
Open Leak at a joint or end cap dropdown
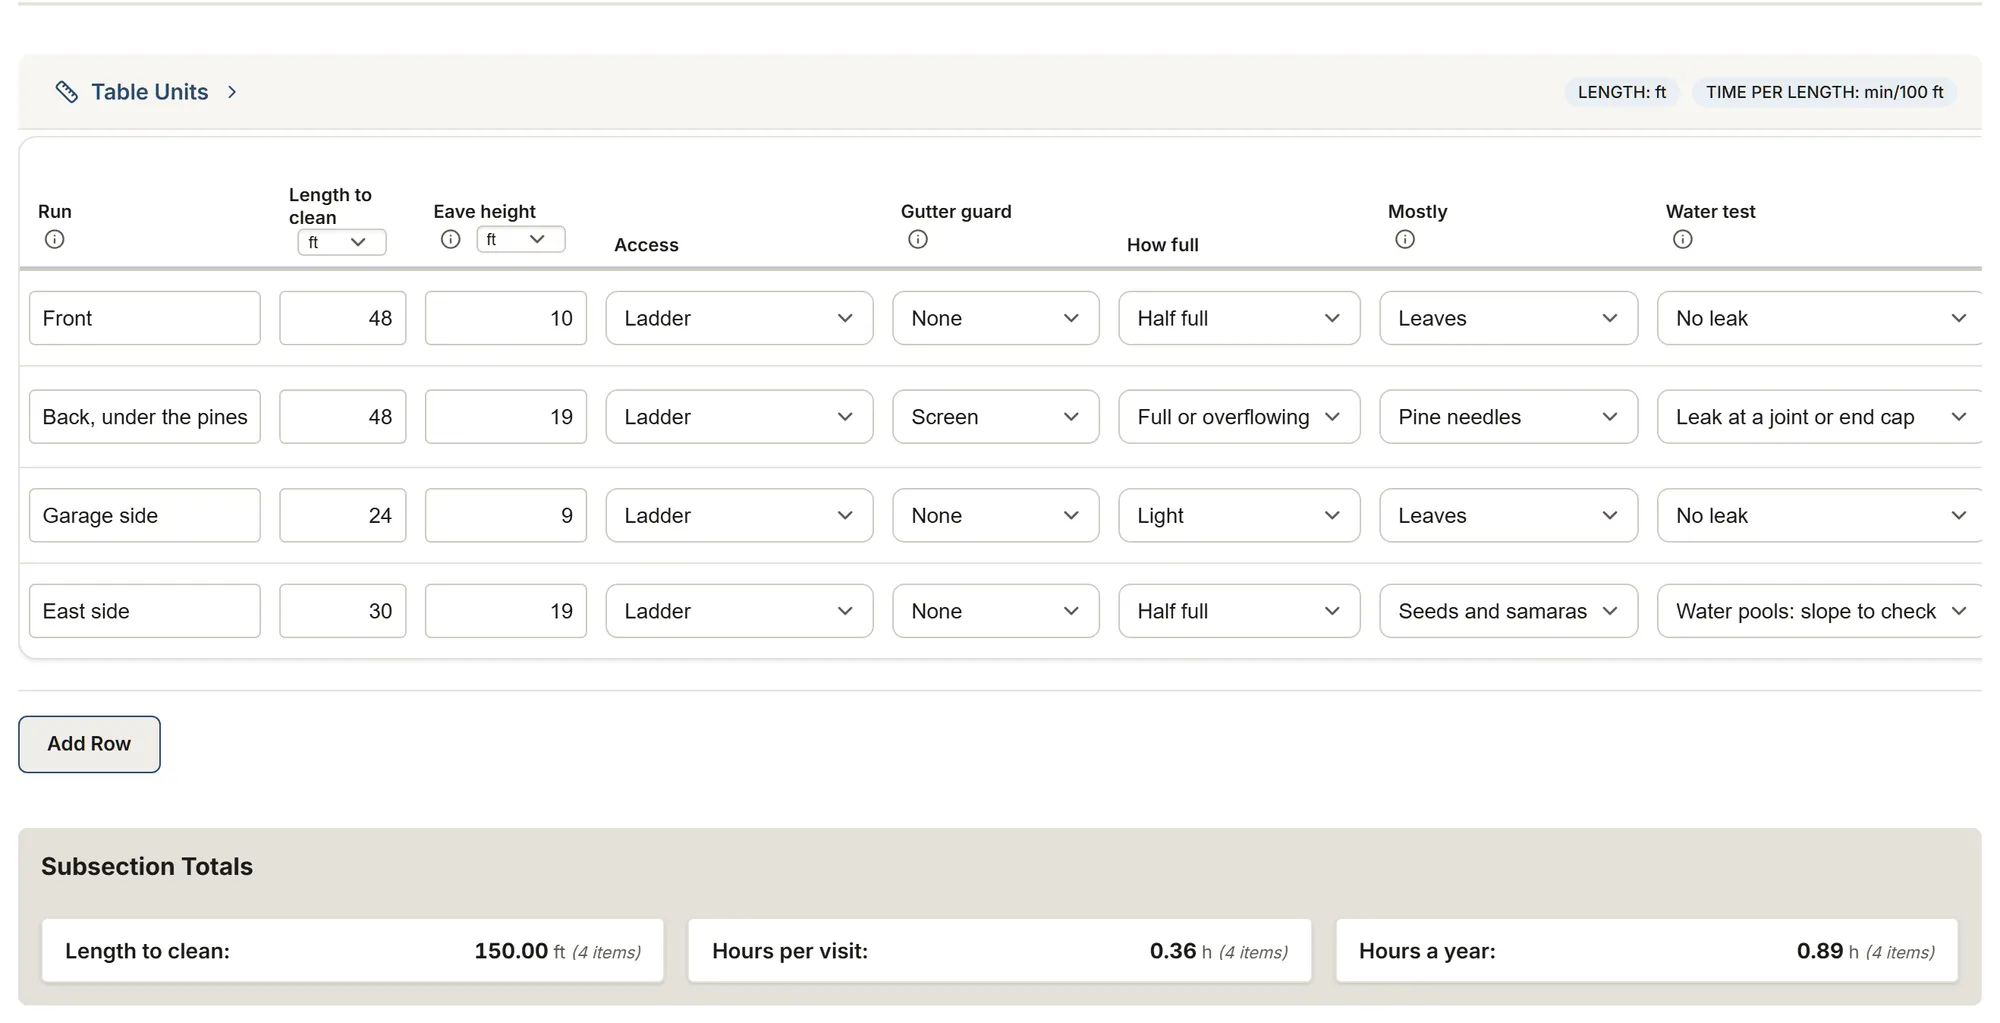tap(1820, 417)
